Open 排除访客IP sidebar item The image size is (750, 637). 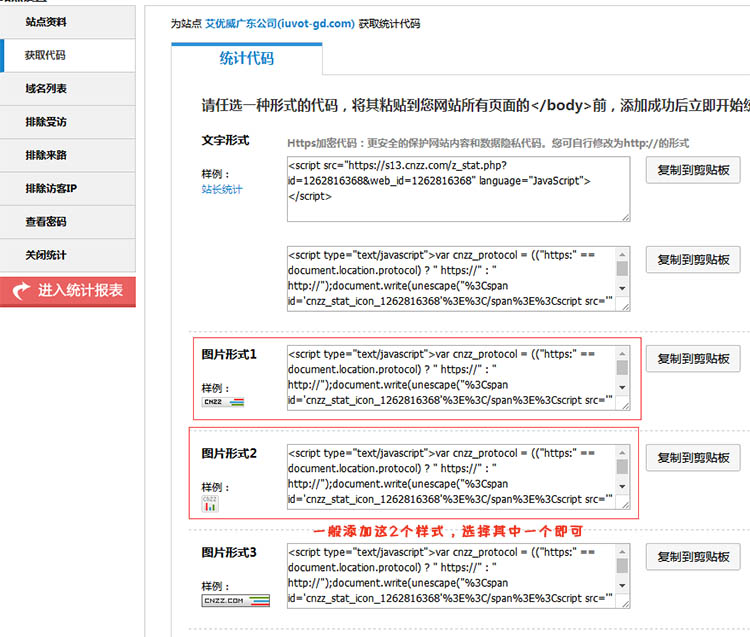[68, 189]
